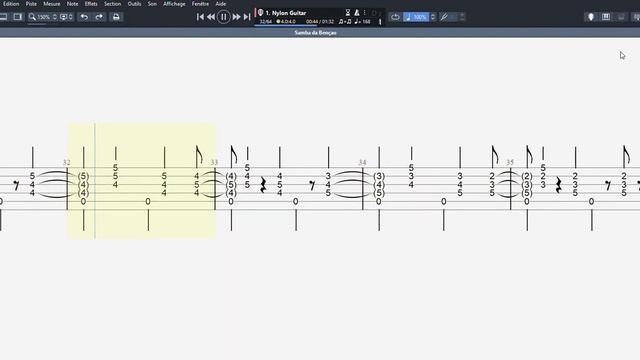The height and width of the screenshot is (360, 640).
Task: Open the Outils menu
Action: click(x=134, y=4)
